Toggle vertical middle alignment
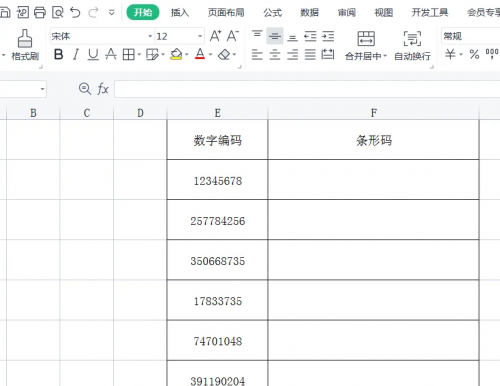The image size is (500, 386). (x=275, y=36)
